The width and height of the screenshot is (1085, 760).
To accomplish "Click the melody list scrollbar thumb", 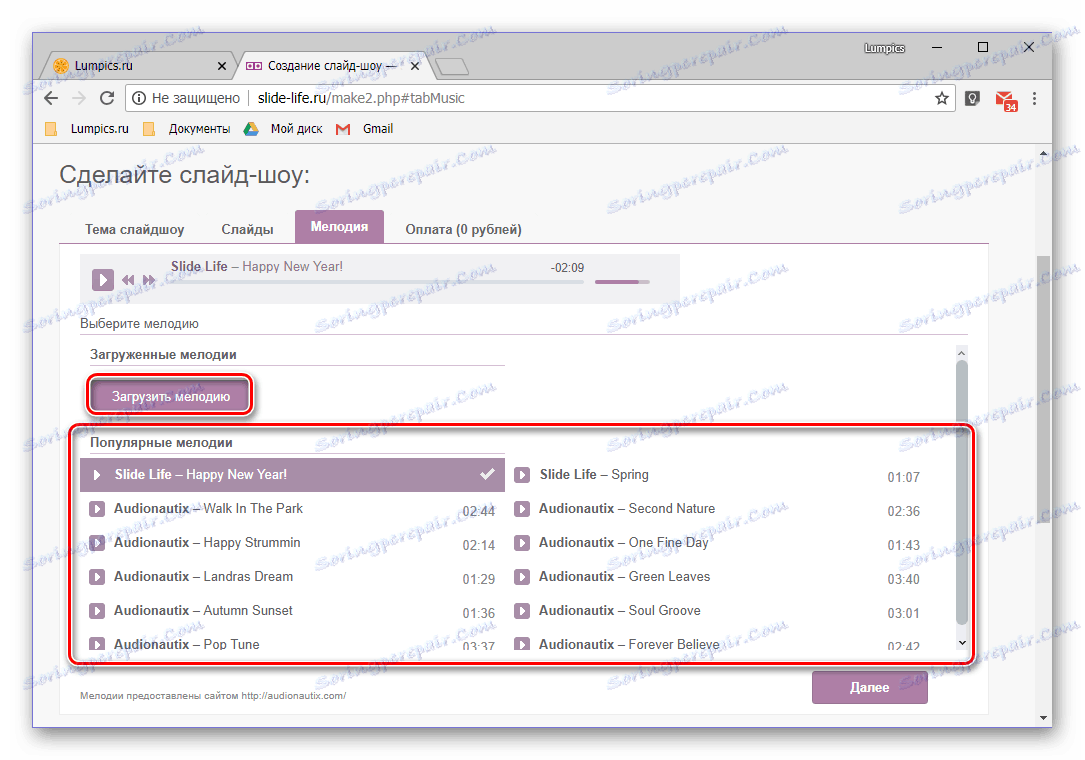I will [x=961, y=491].
